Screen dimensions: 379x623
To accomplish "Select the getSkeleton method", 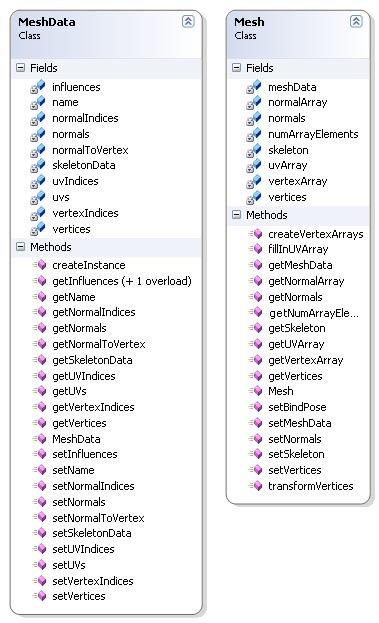I will [297, 328].
